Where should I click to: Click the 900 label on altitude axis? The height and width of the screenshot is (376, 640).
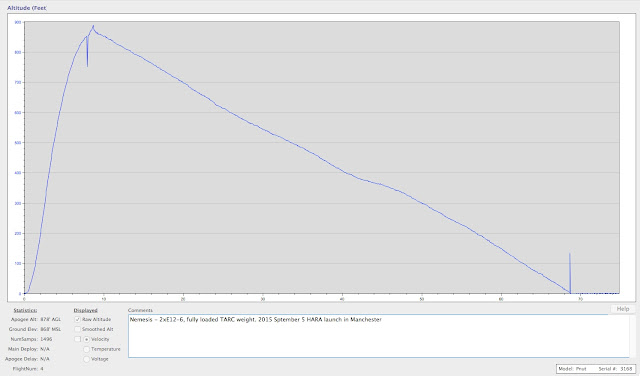(x=18, y=22)
